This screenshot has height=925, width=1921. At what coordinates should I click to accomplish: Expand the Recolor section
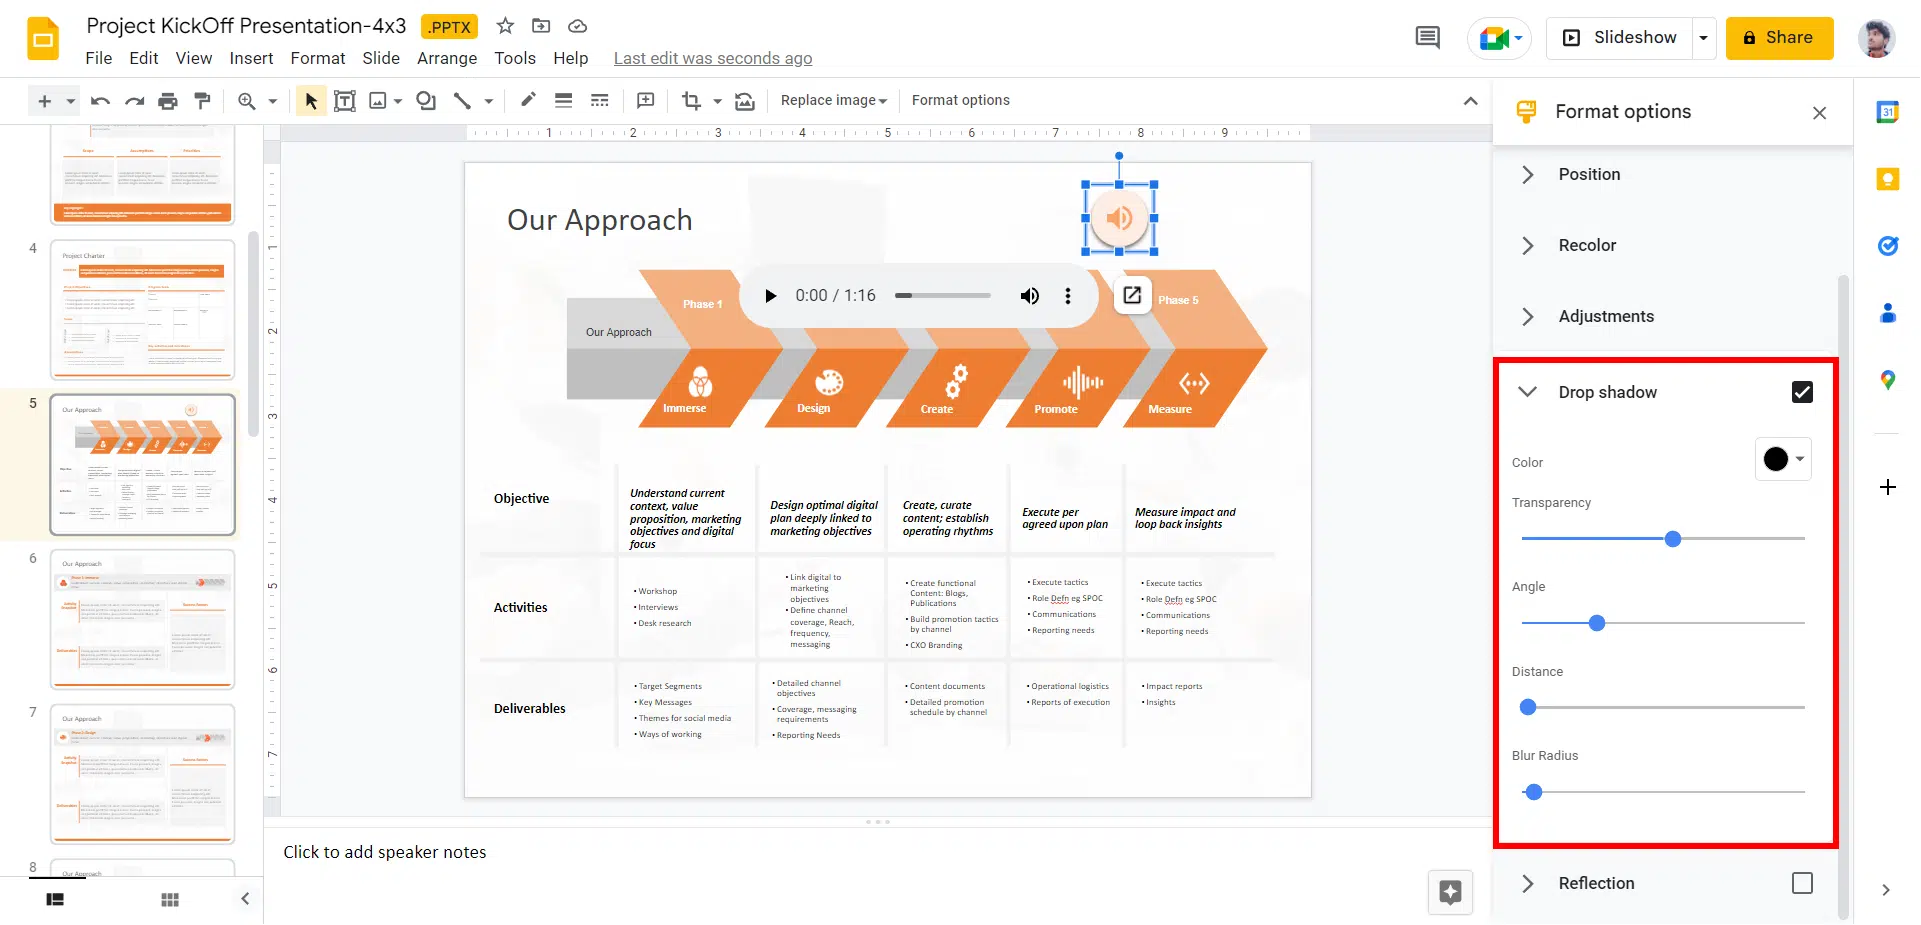(x=1586, y=245)
